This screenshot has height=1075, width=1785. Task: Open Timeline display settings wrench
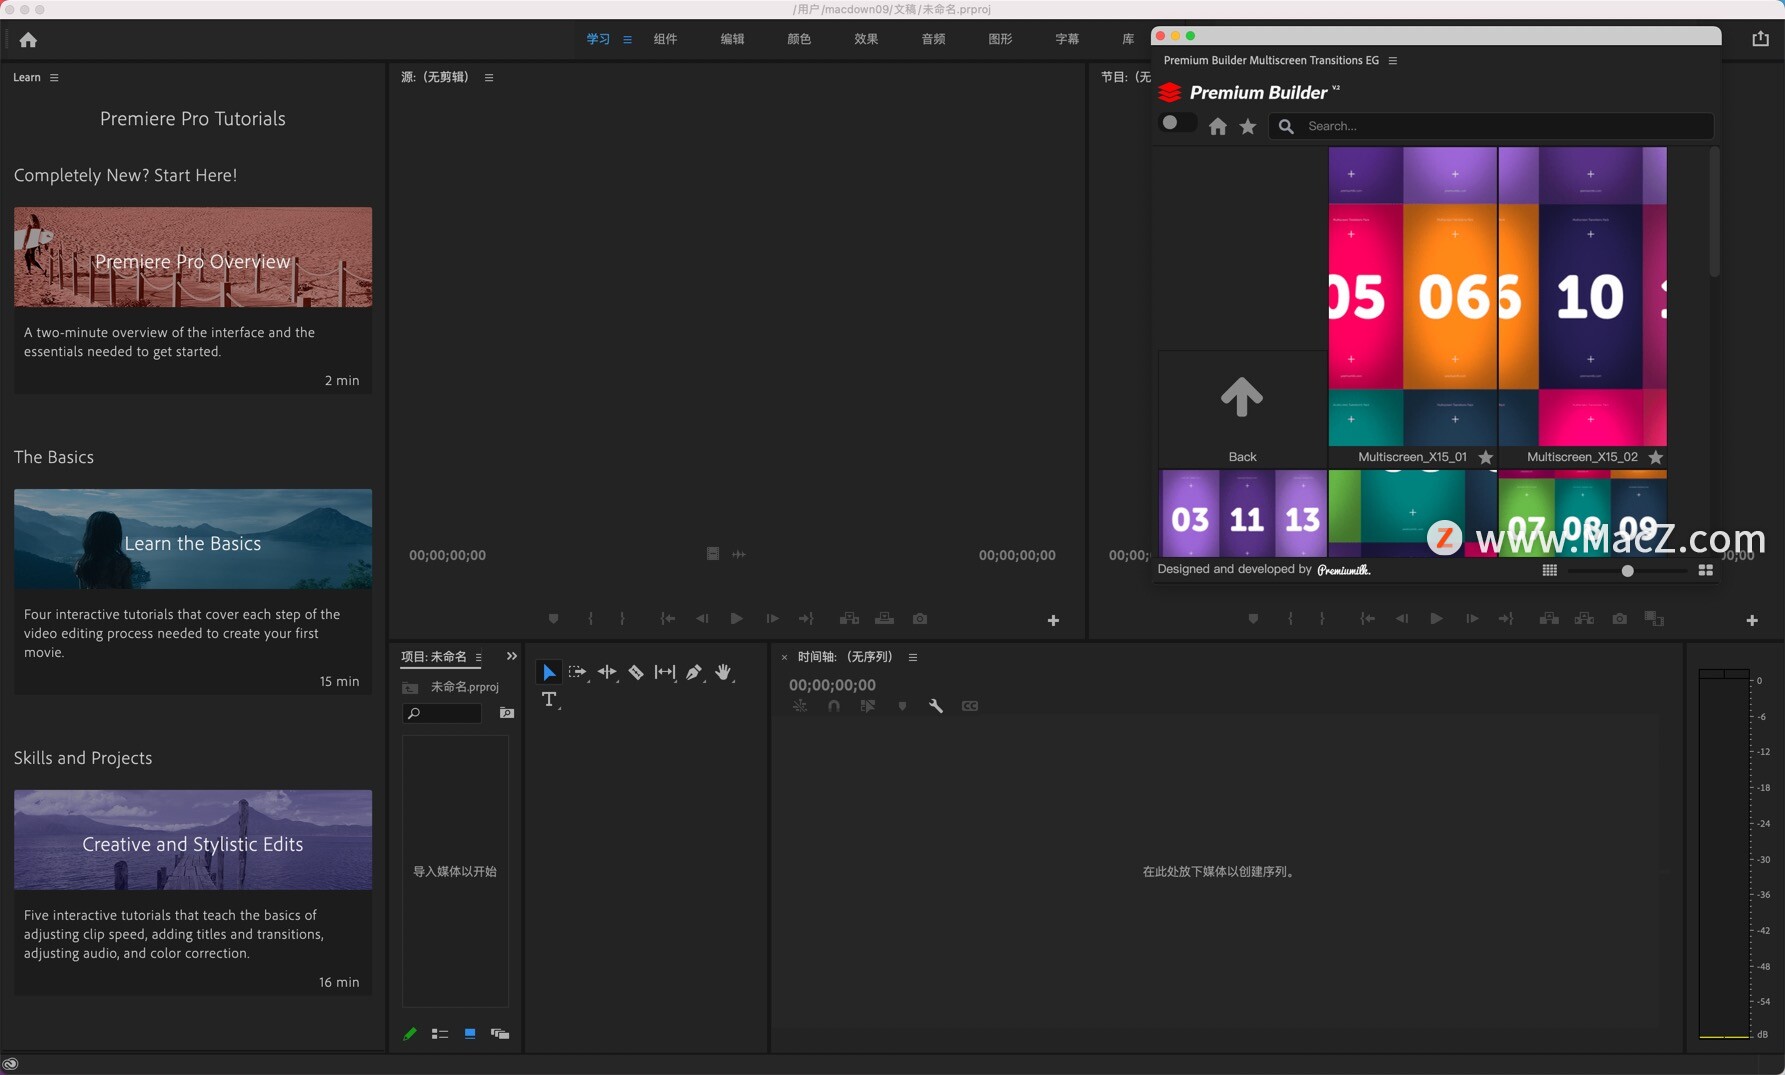point(936,706)
